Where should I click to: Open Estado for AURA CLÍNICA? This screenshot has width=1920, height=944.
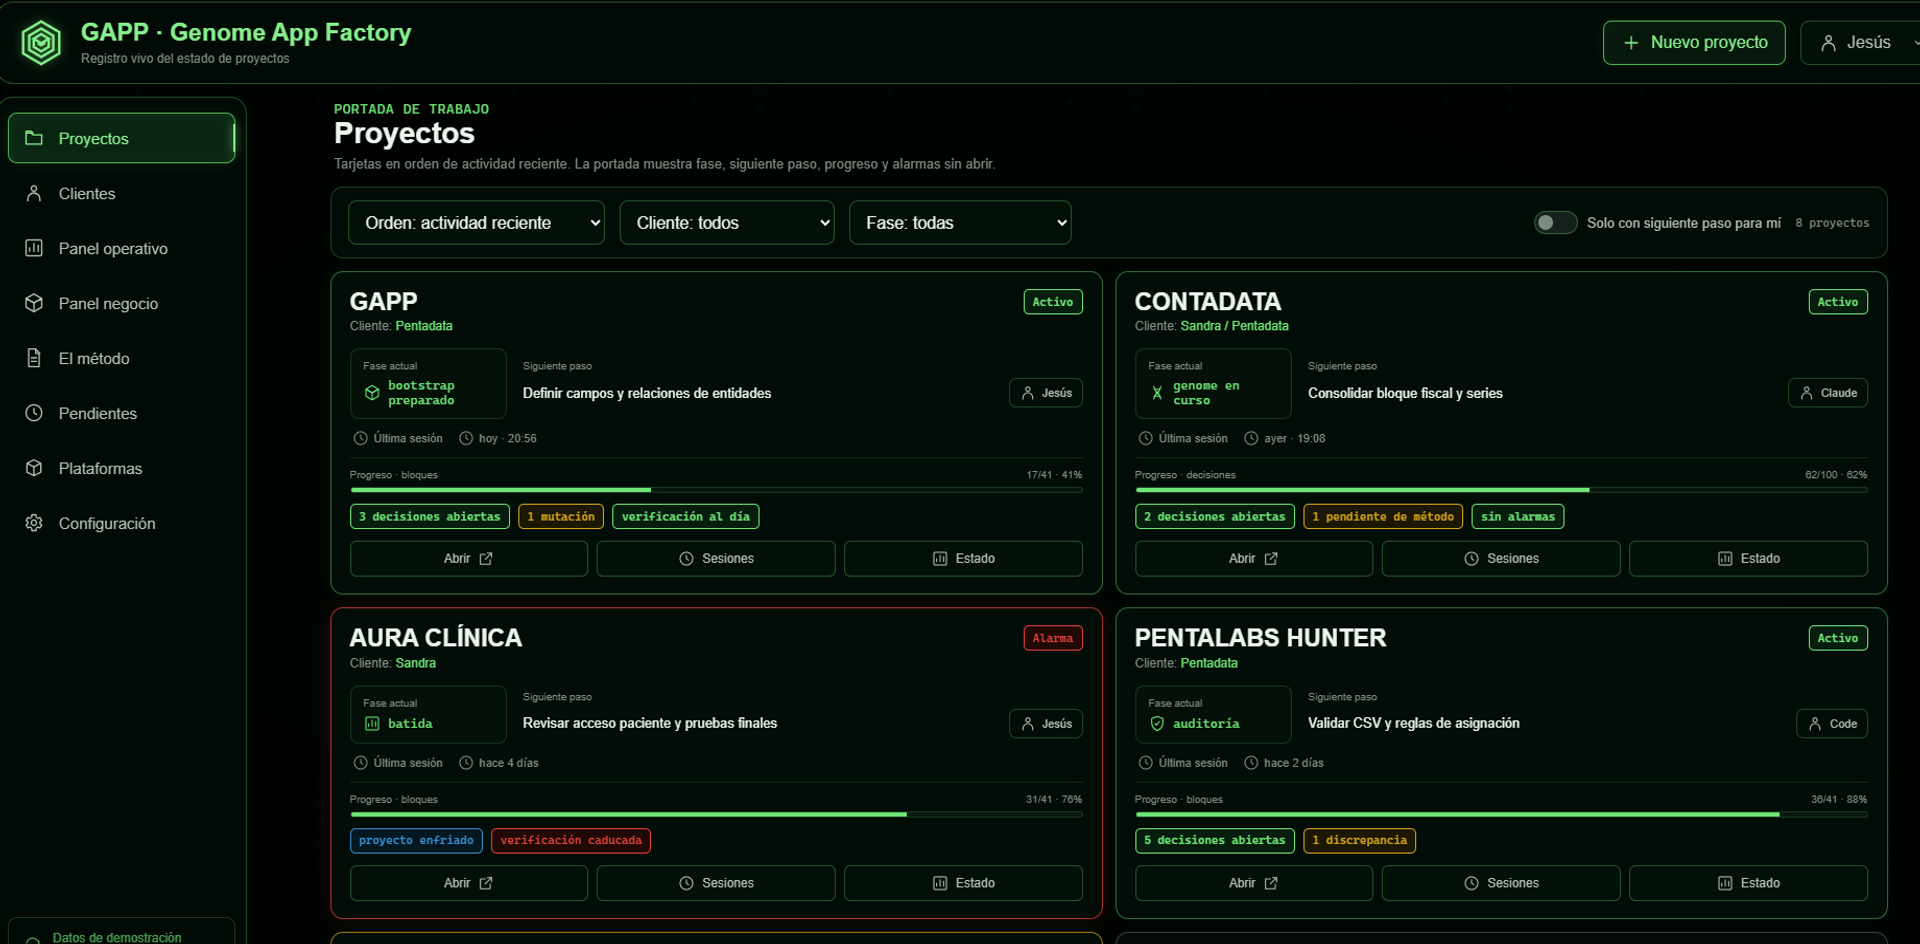click(x=963, y=883)
